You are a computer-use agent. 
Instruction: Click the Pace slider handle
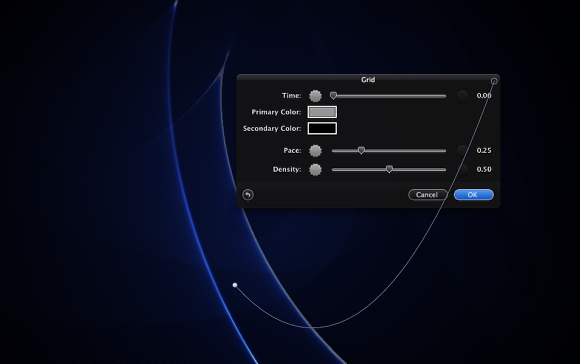click(x=361, y=150)
